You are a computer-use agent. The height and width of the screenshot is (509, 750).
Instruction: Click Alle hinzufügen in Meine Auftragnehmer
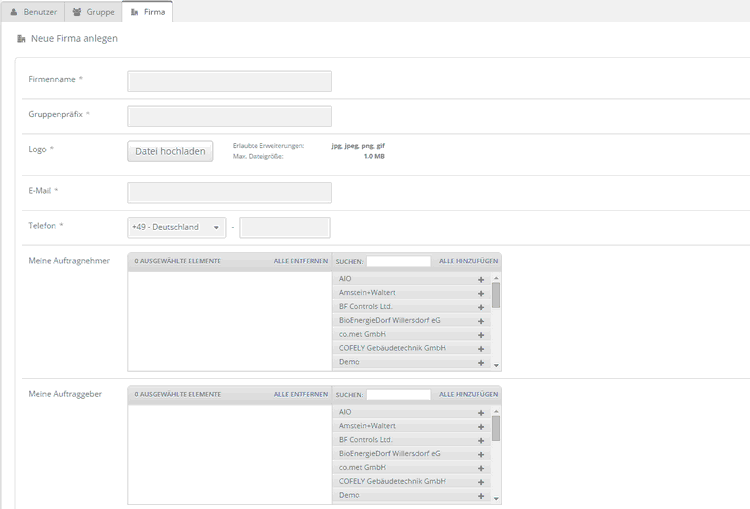coord(468,261)
